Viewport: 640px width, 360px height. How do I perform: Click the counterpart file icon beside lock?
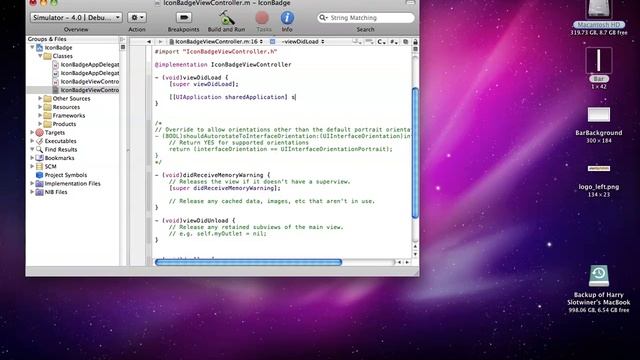[406, 42]
